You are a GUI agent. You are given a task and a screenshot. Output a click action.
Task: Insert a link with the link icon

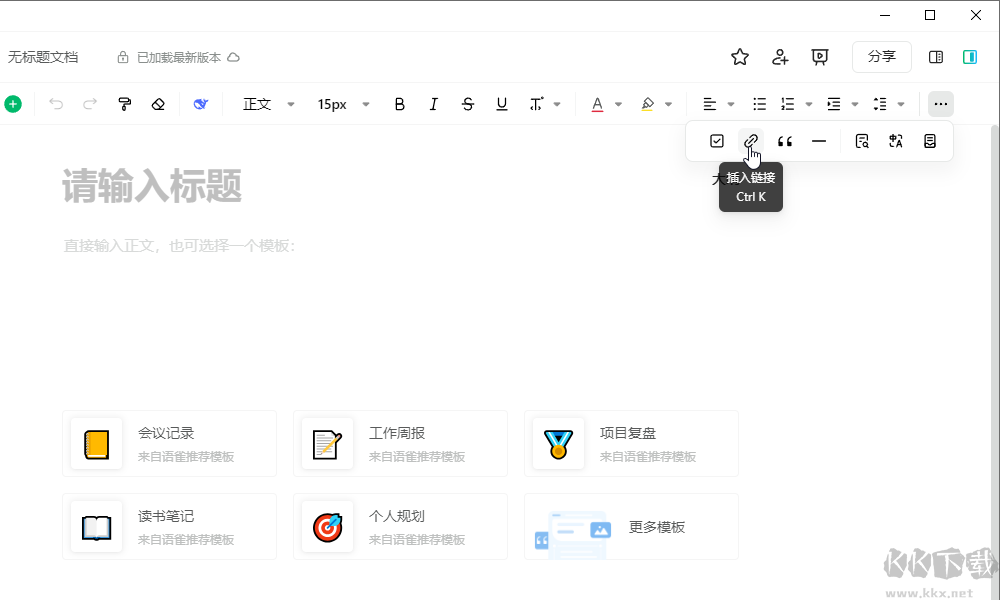click(x=751, y=141)
